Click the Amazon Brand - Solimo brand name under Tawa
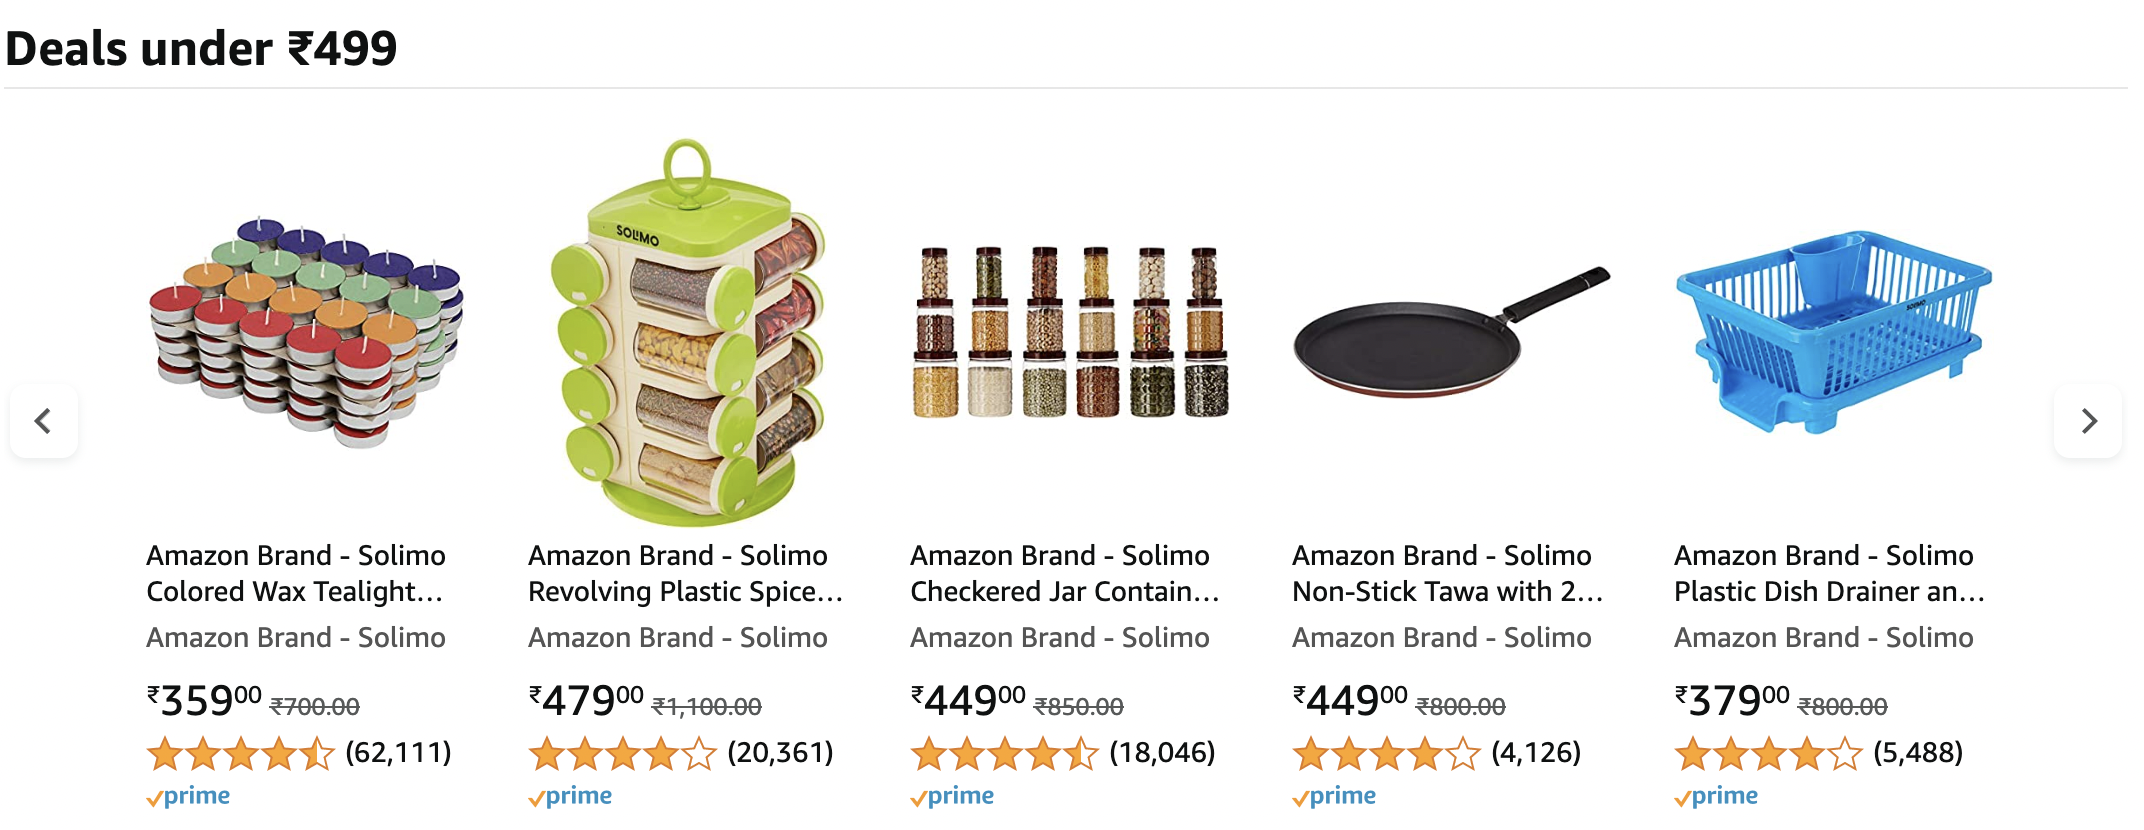The width and height of the screenshot is (2144, 830). (1442, 637)
